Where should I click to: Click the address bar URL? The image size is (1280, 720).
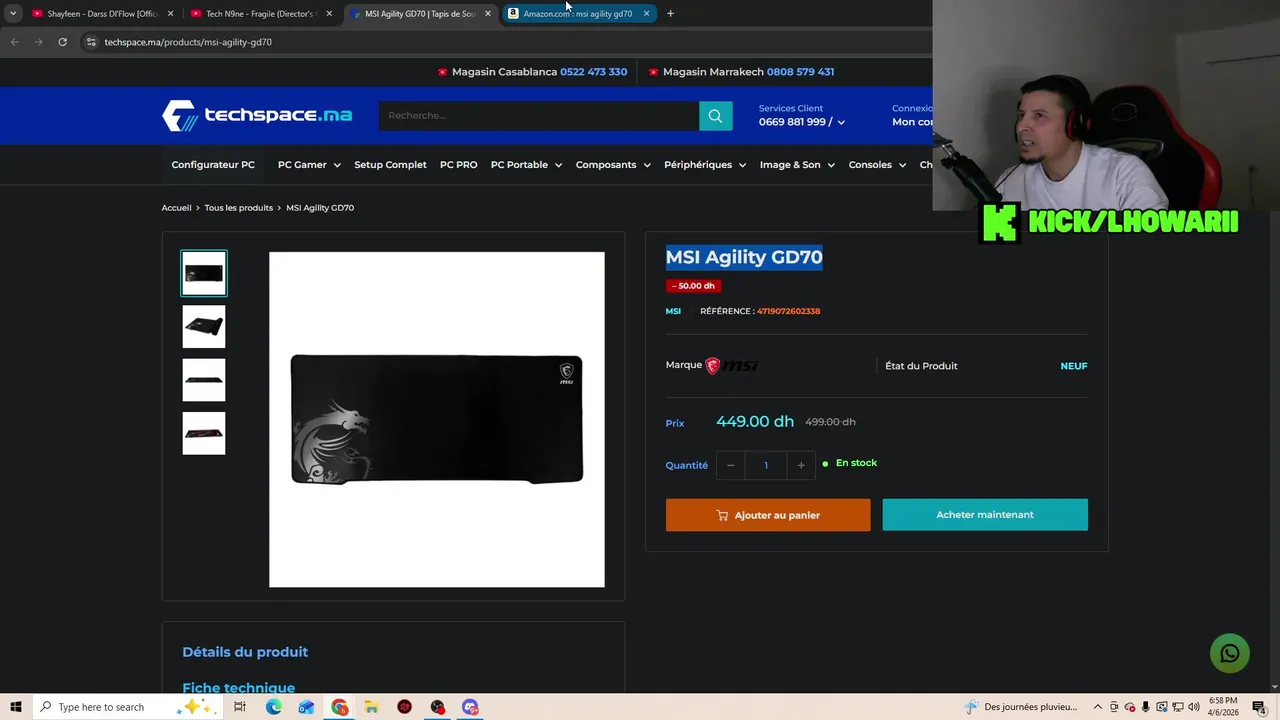click(x=188, y=42)
